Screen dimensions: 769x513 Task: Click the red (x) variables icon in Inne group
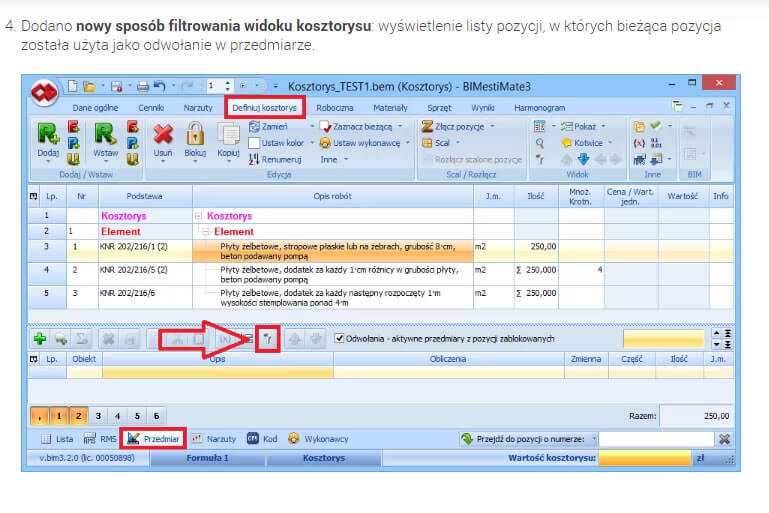(x=639, y=143)
